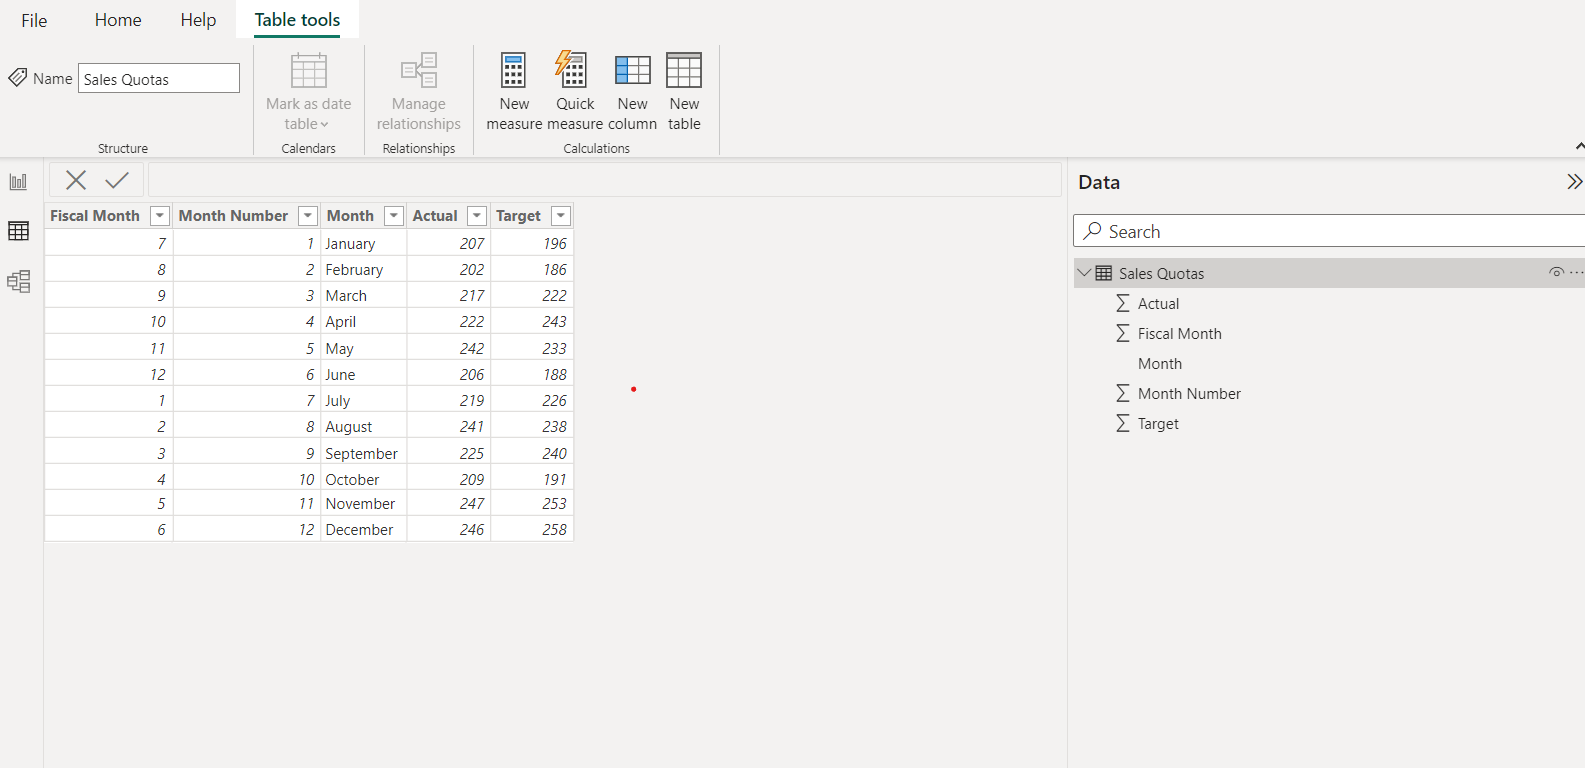The height and width of the screenshot is (768, 1585).
Task: Click Manage relationships icon
Action: pyautogui.click(x=419, y=70)
